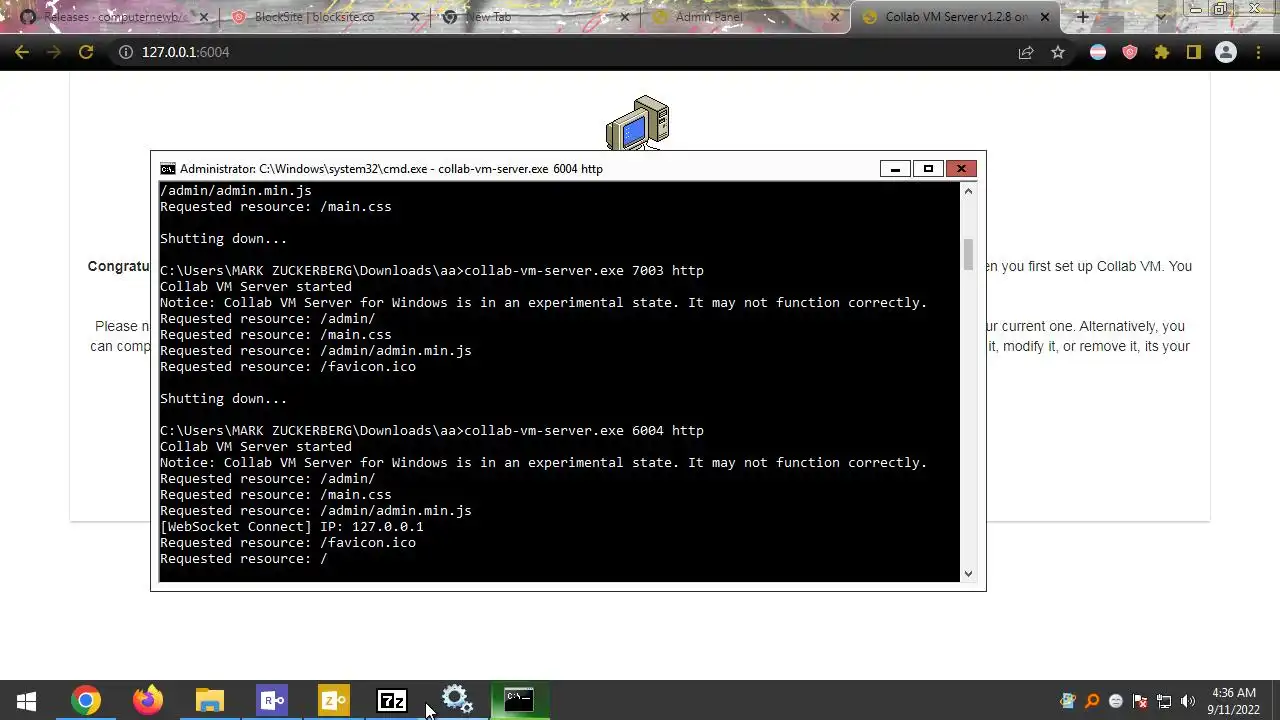Open Chrome from the taskbar
The height and width of the screenshot is (720, 1280).
[x=86, y=701]
